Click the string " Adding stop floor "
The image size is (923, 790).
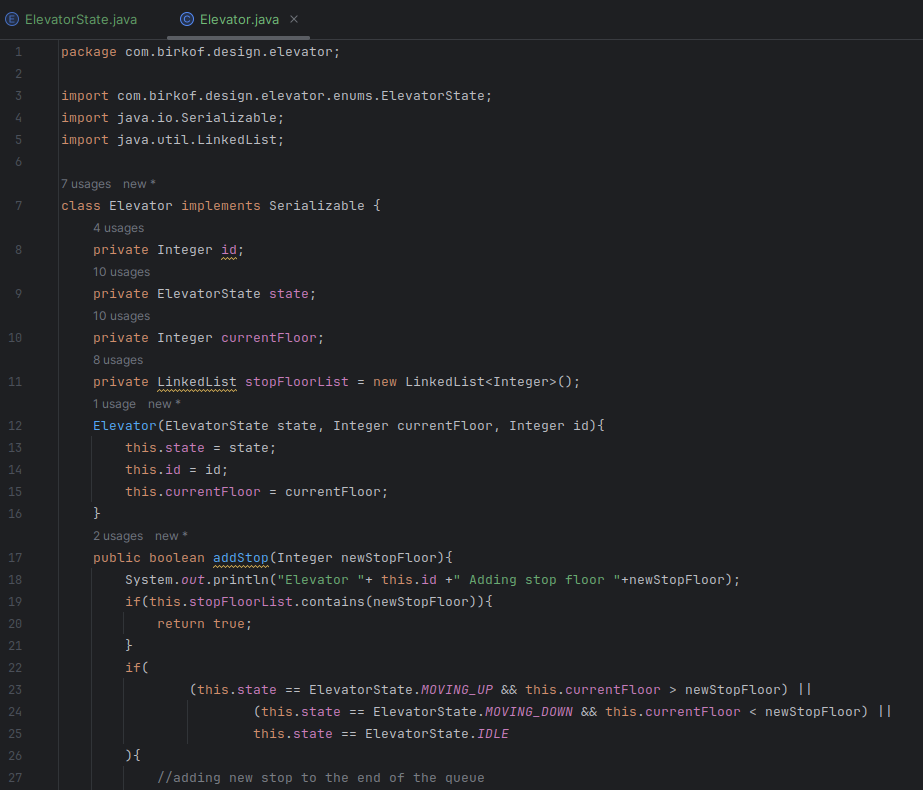[537, 580]
